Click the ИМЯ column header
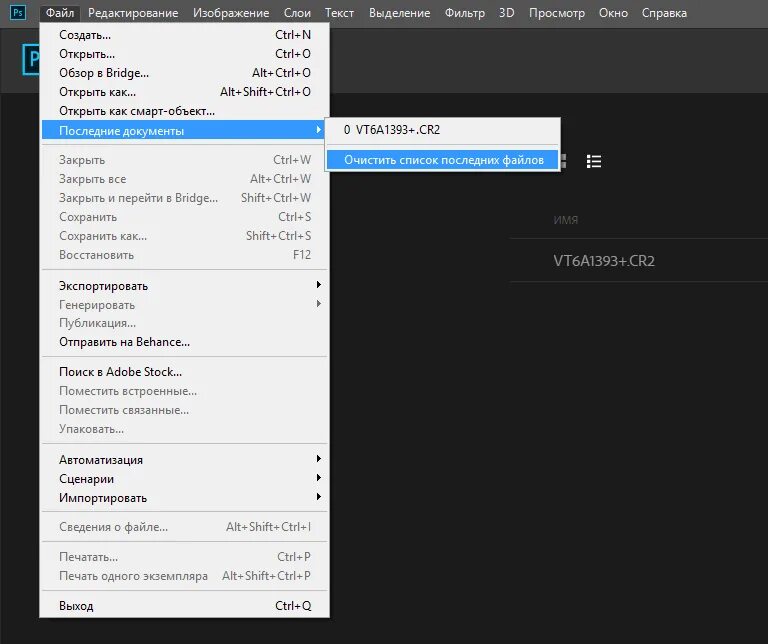The image size is (768, 644). click(x=566, y=220)
